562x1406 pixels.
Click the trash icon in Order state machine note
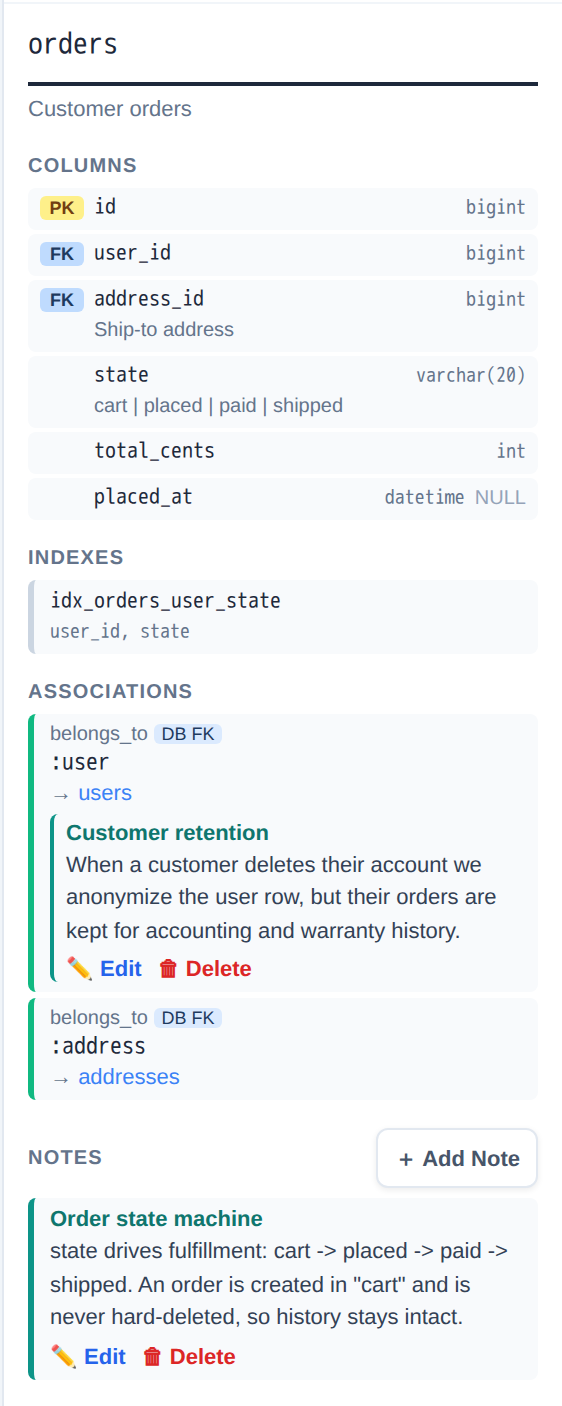152,1356
